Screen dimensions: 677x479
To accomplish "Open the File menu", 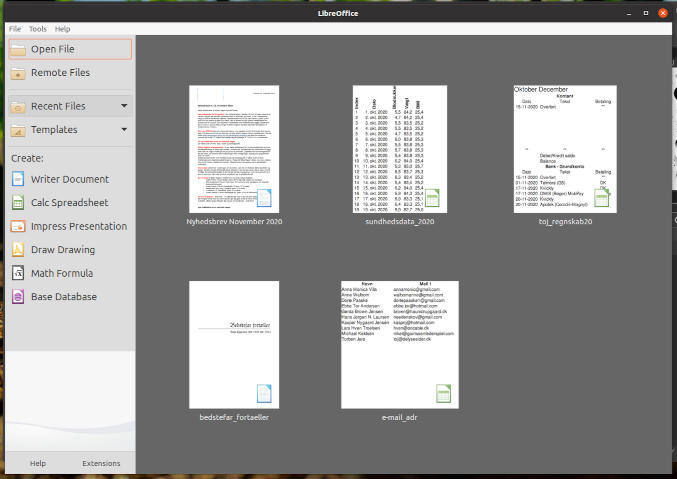I will tap(15, 29).
